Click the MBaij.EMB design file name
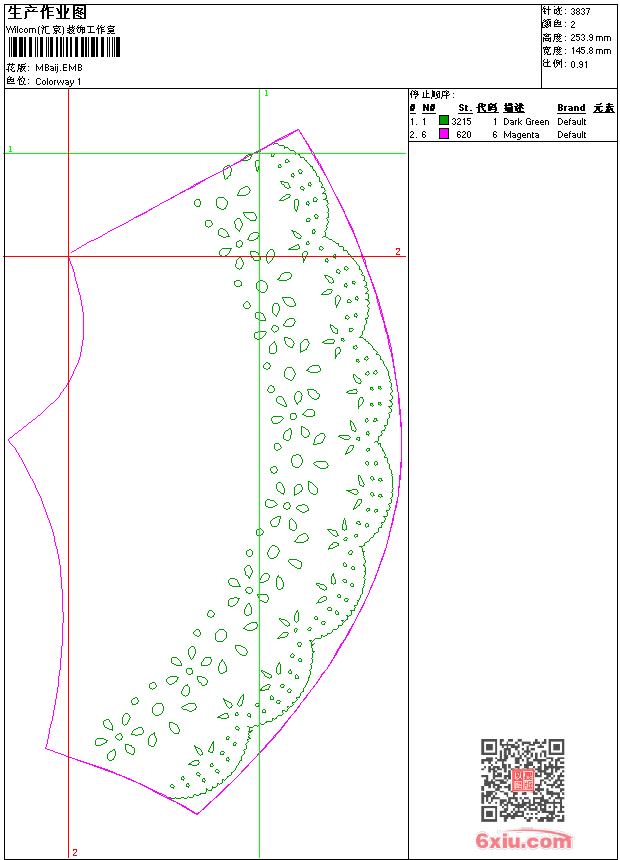Image resolution: width=620 pixels, height=860 pixels. click(59, 68)
